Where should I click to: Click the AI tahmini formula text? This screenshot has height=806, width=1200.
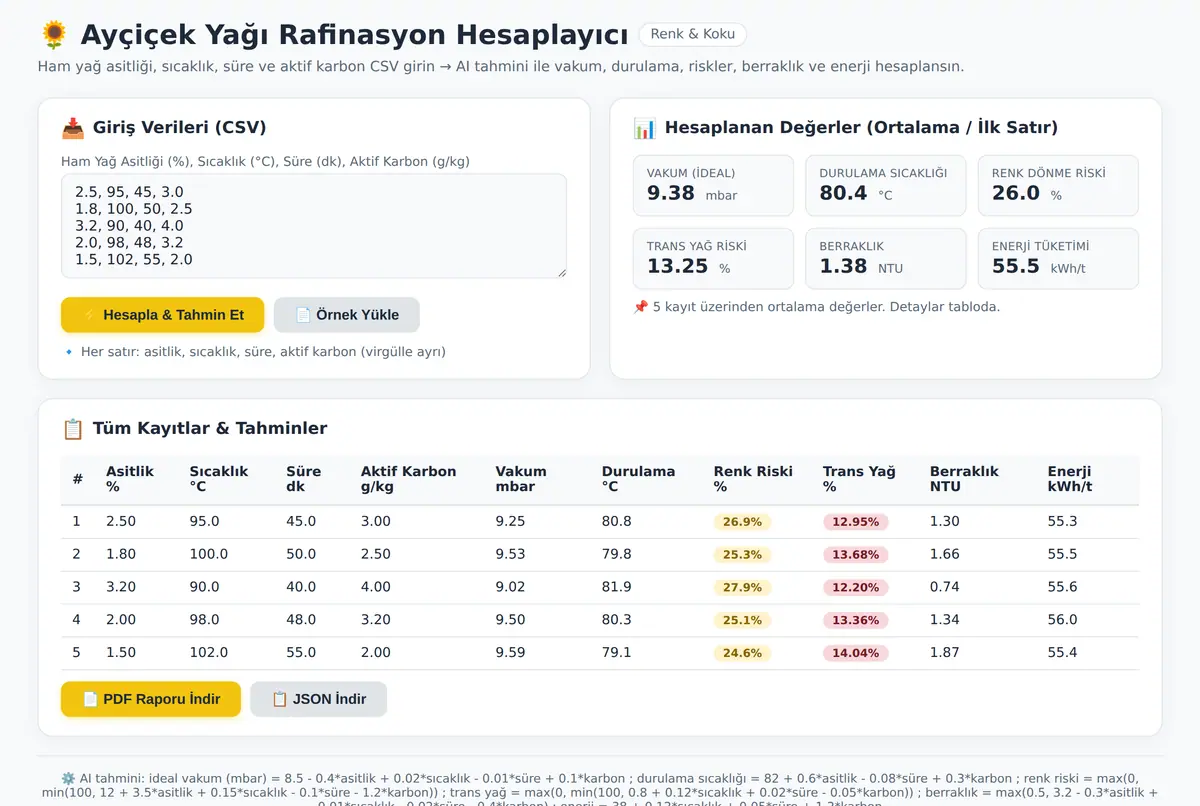[x=600, y=790]
